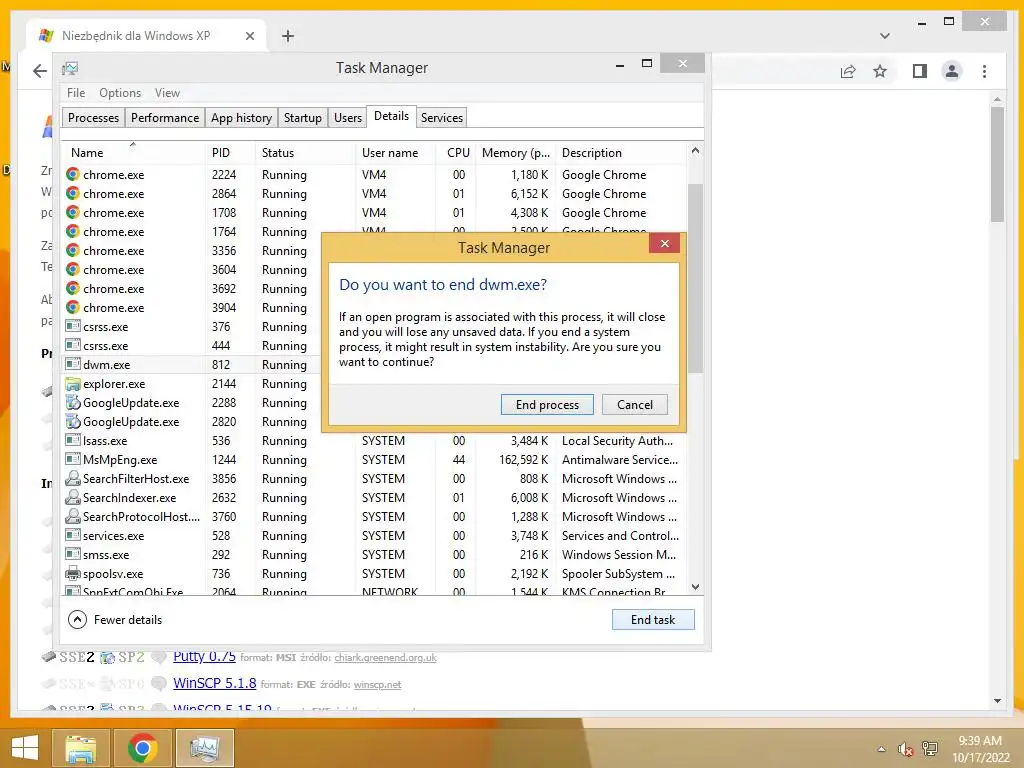Open a new Chrome tab
This screenshot has width=1024, height=768.
288,36
